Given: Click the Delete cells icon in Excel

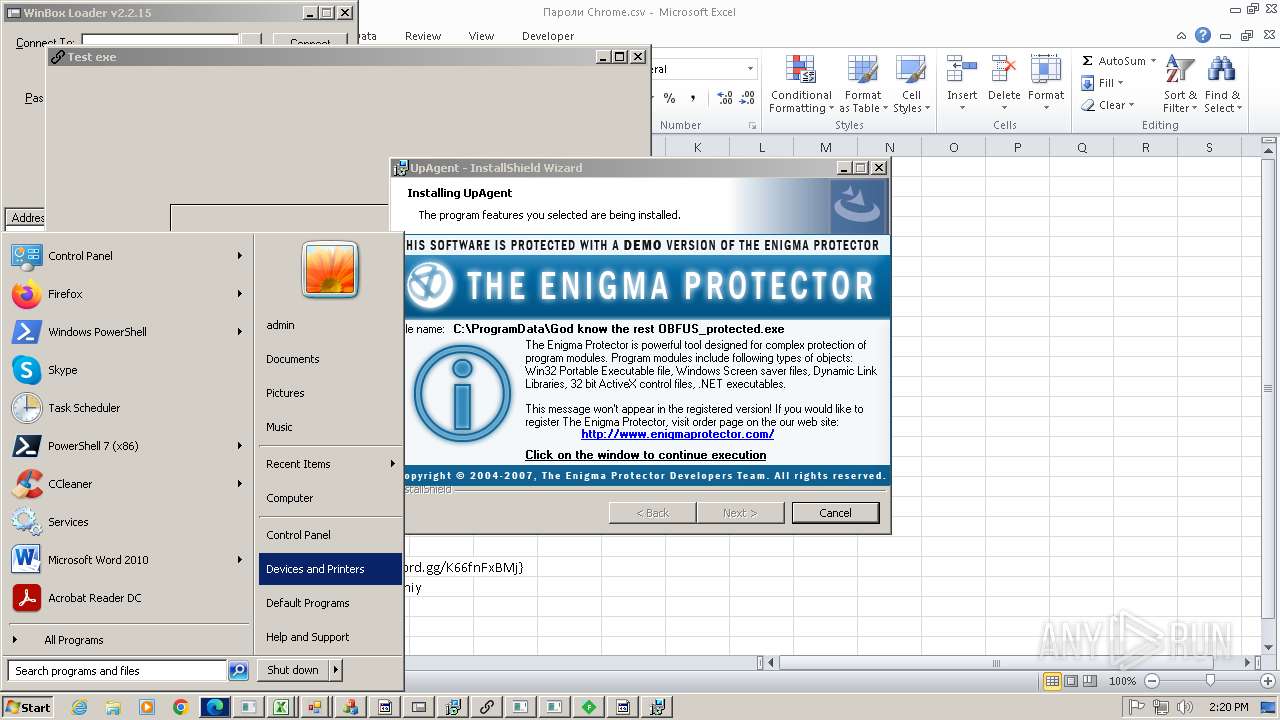Looking at the screenshot, I should (x=1004, y=70).
